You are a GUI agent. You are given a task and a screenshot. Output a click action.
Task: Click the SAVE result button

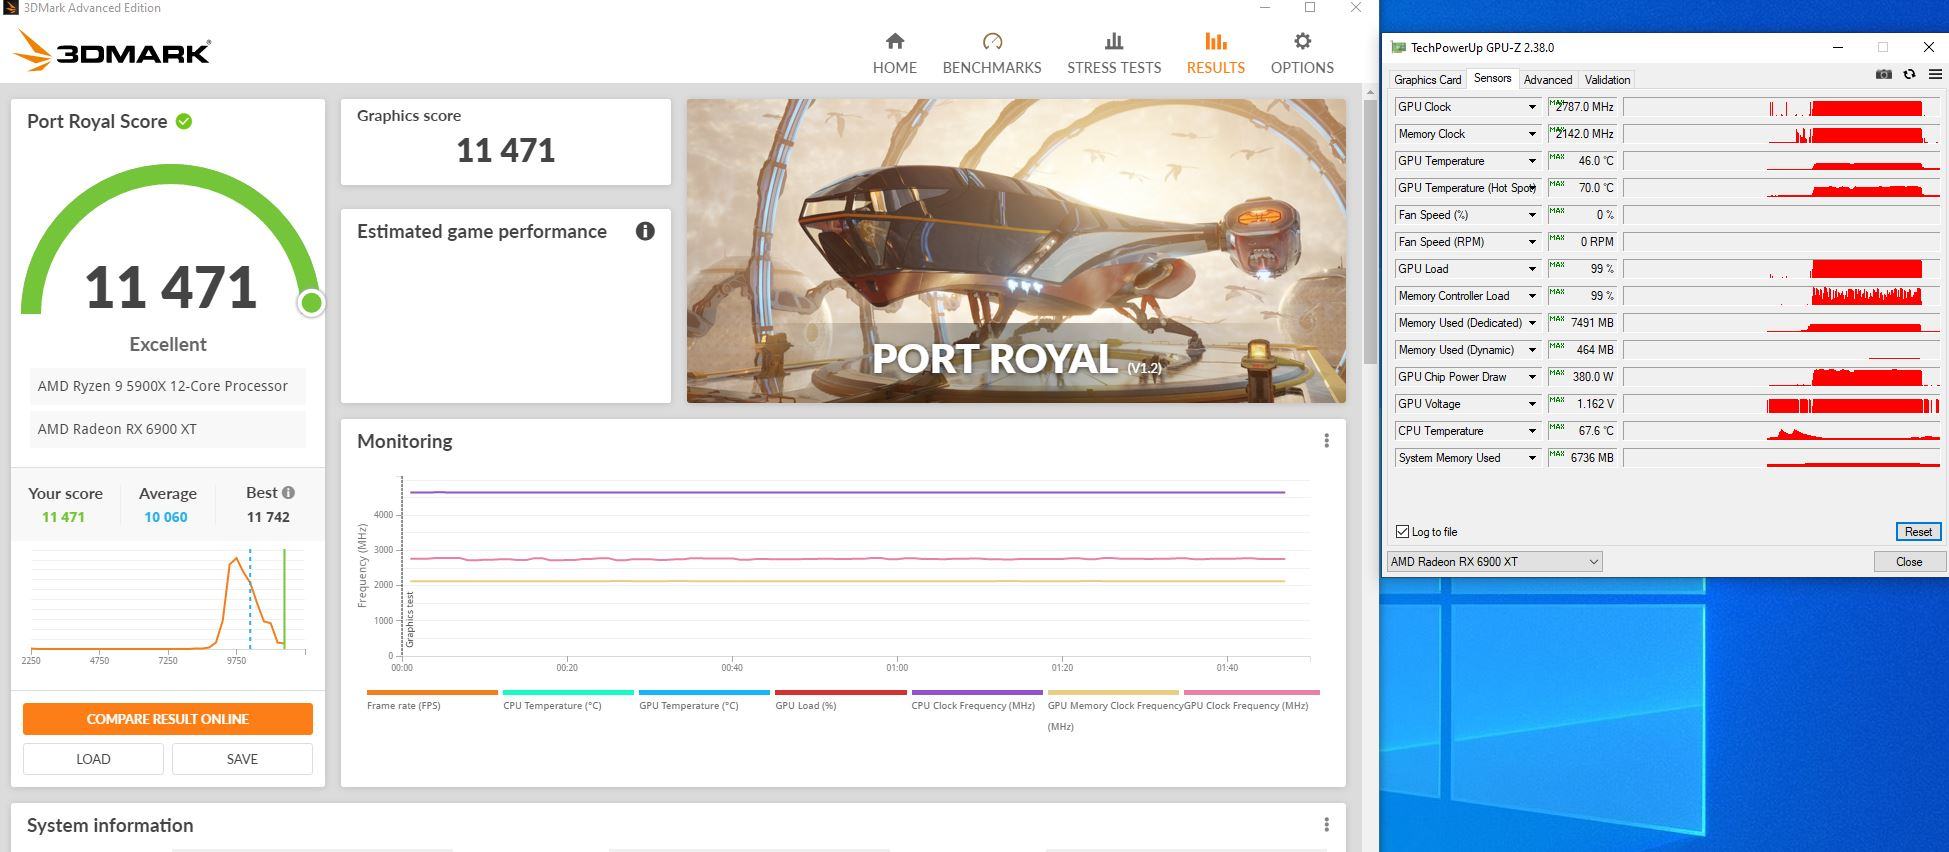pos(242,759)
